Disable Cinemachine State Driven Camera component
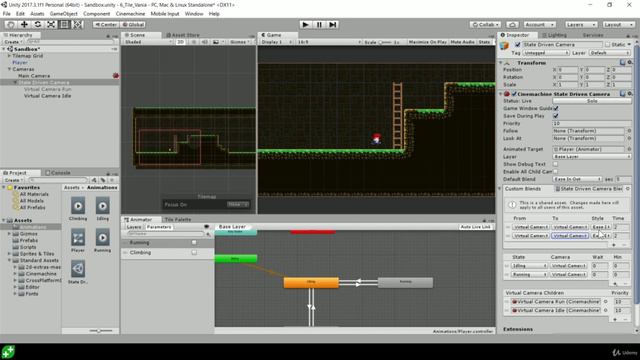This screenshot has width=640, height=360. pyautogui.click(x=514, y=94)
